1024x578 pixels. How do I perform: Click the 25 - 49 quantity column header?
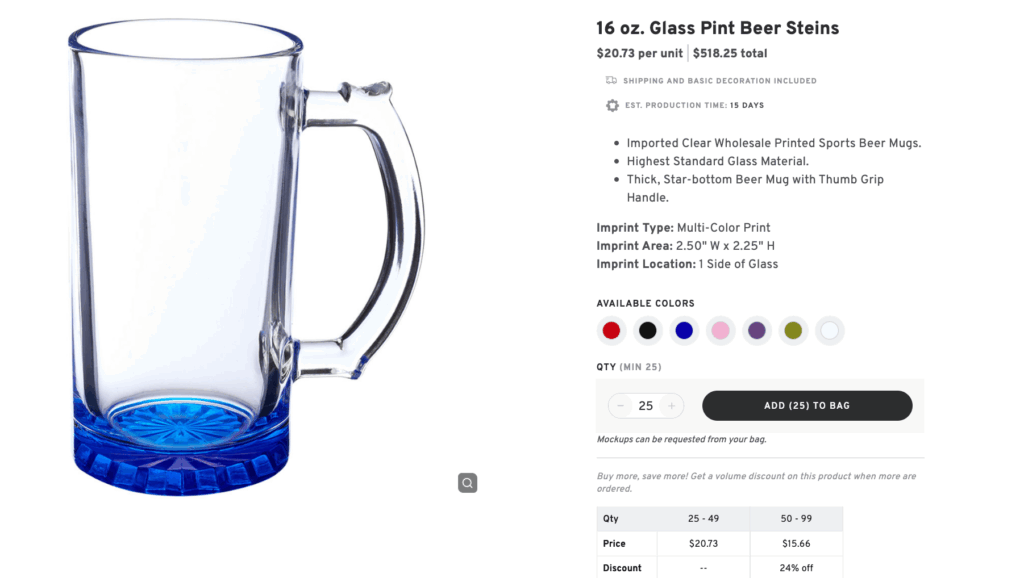(x=703, y=518)
